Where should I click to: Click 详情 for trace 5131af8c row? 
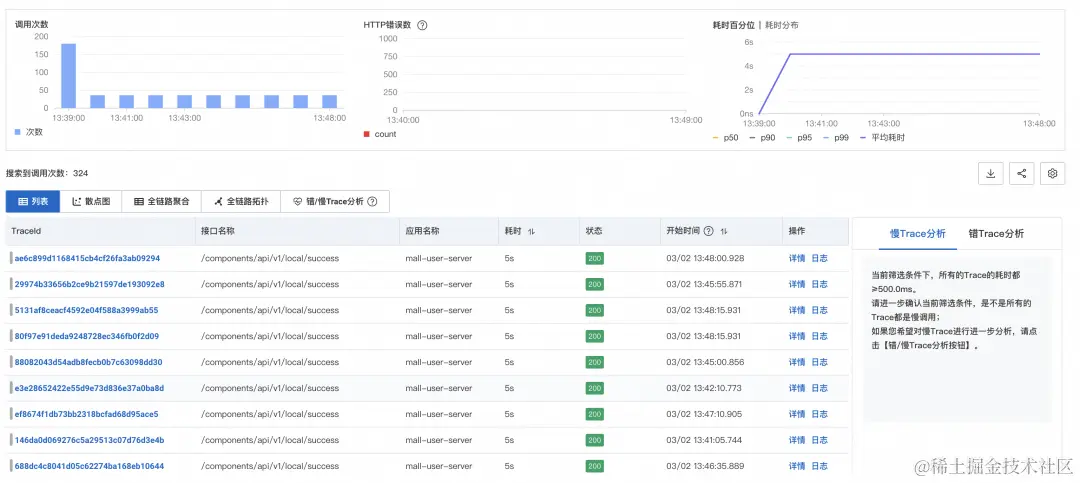point(797,310)
